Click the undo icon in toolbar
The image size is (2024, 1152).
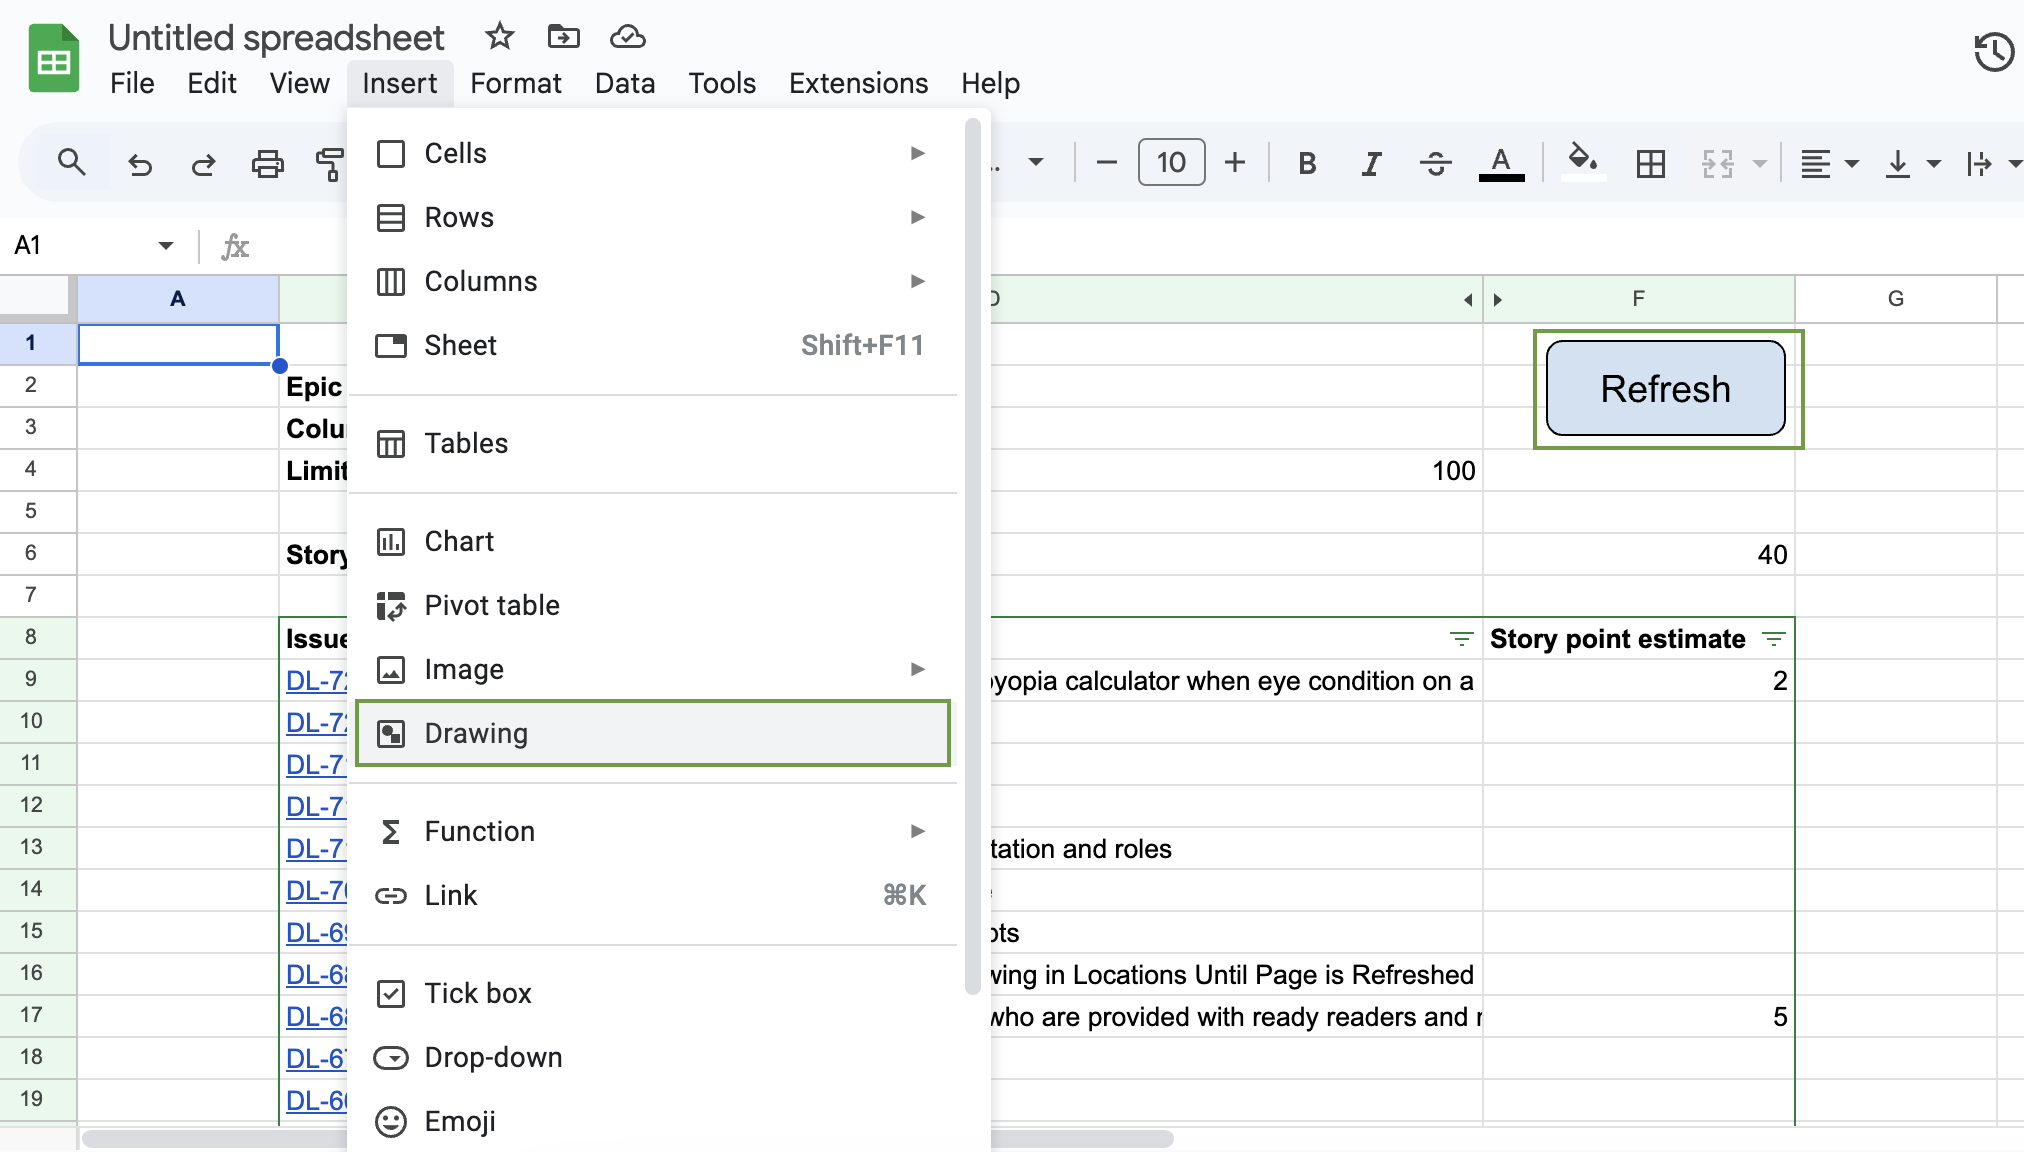point(138,161)
